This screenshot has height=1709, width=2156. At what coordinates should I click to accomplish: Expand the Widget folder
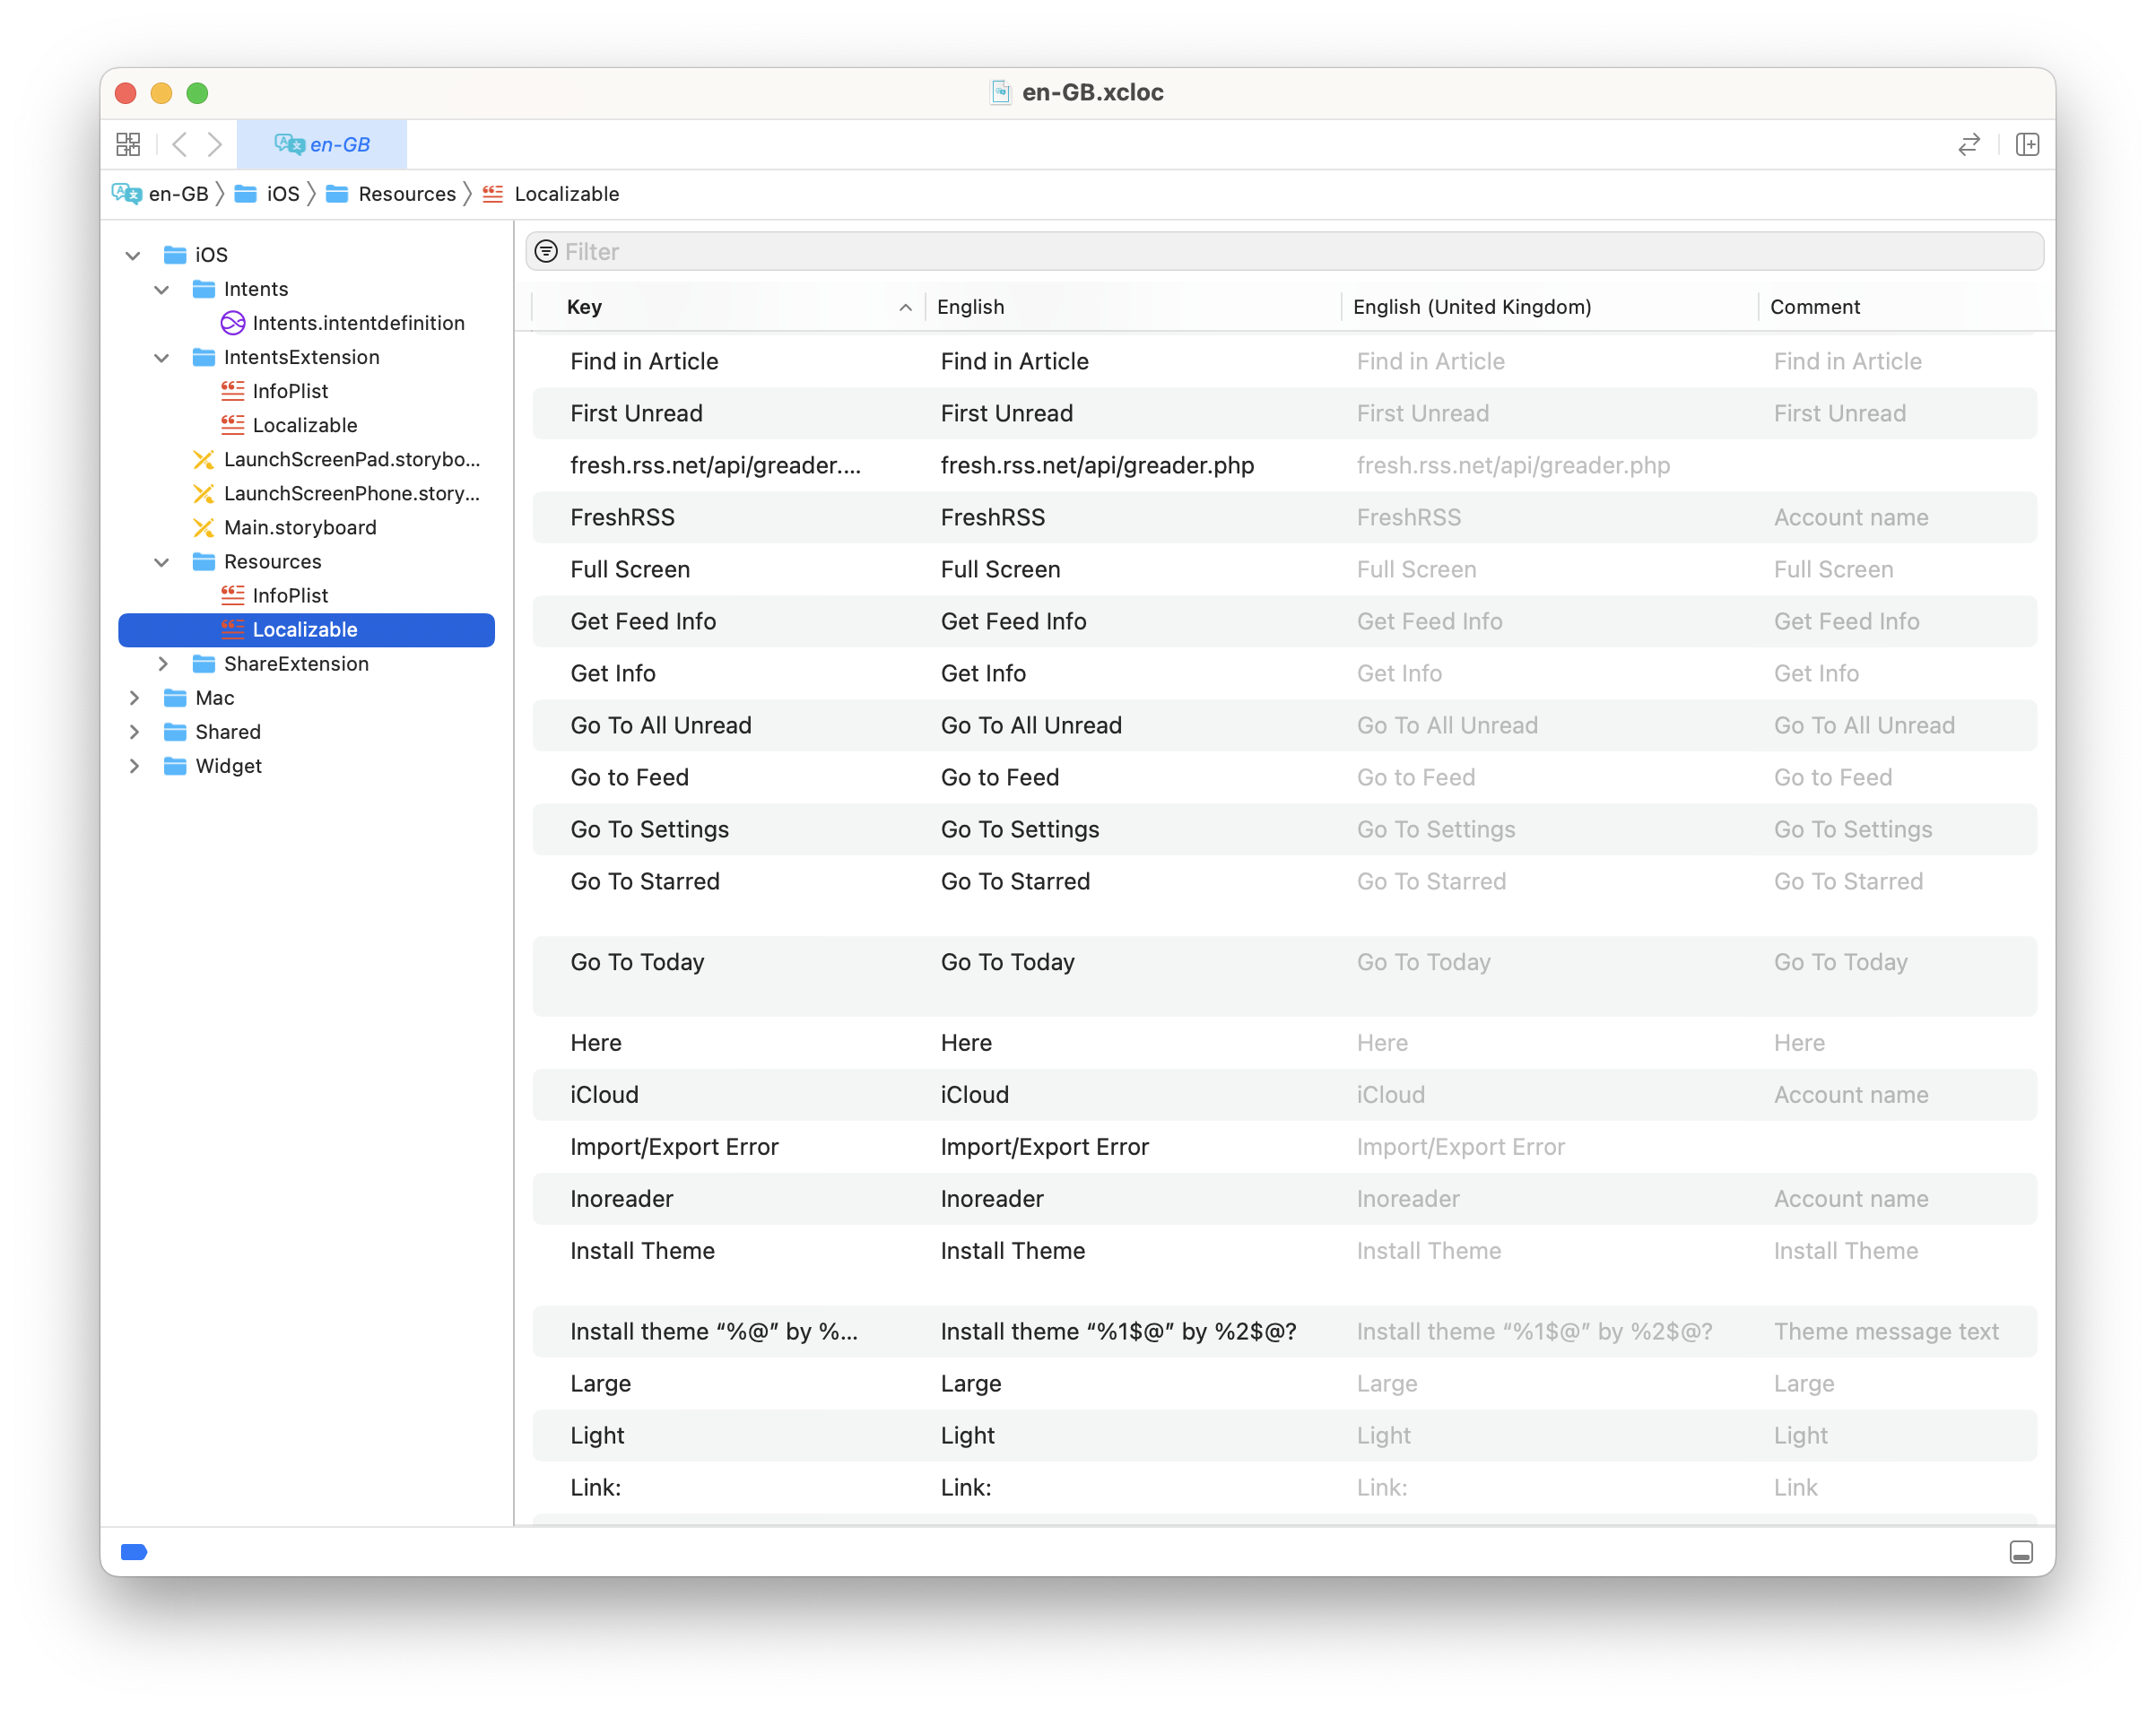coord(133,765)
